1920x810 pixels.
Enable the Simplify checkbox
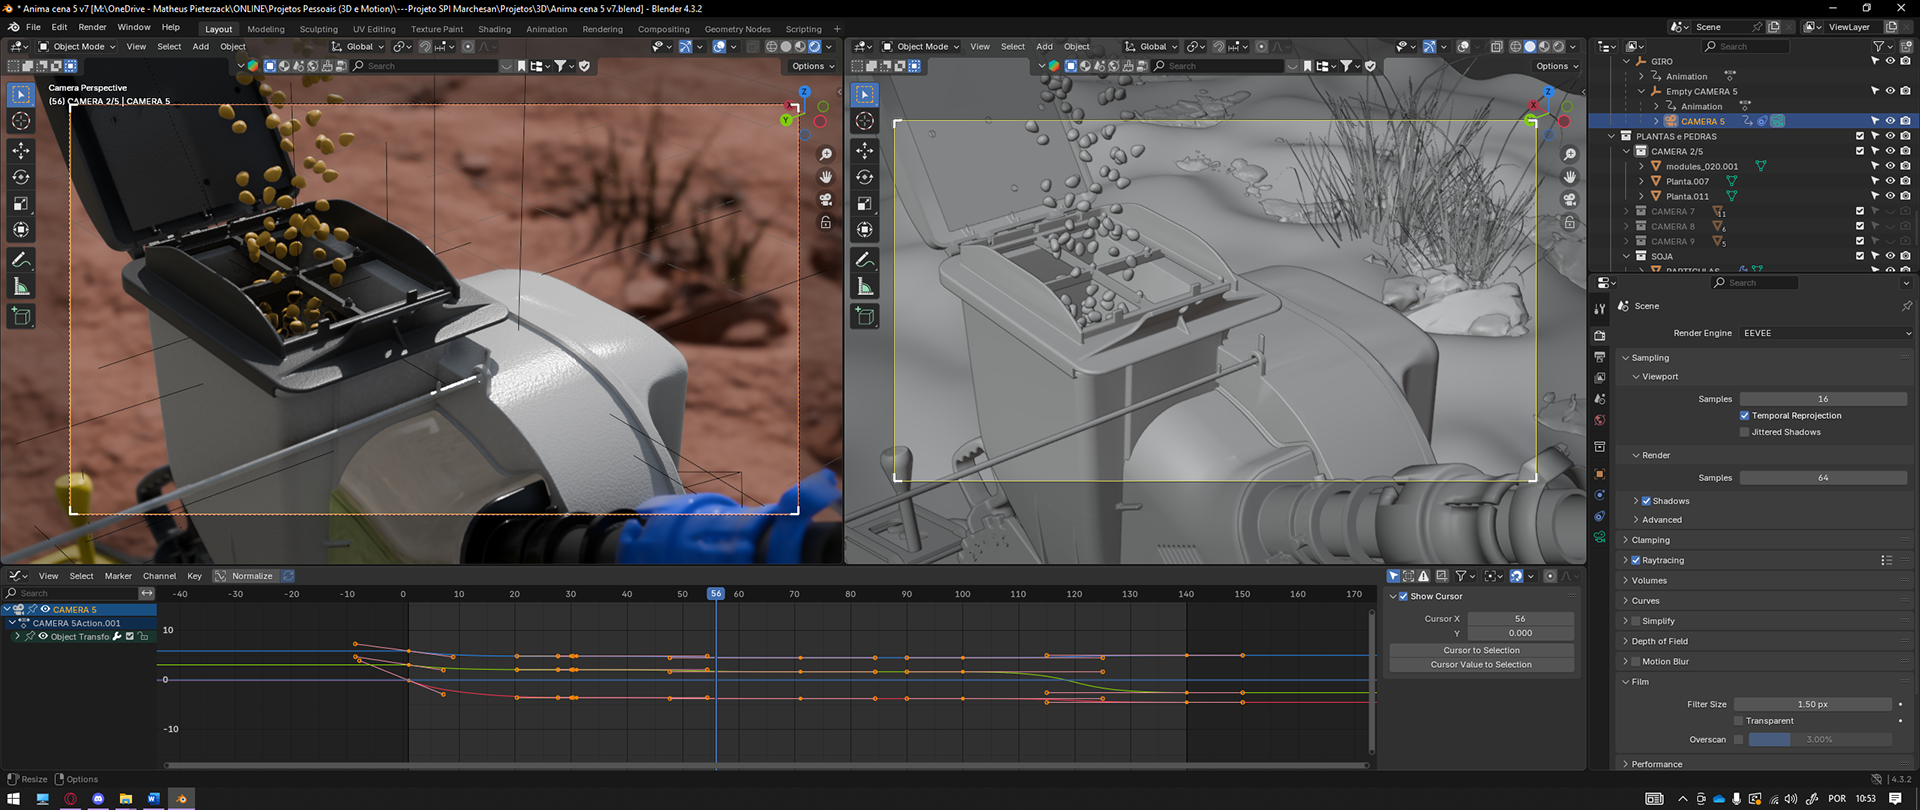point(1636,621)
